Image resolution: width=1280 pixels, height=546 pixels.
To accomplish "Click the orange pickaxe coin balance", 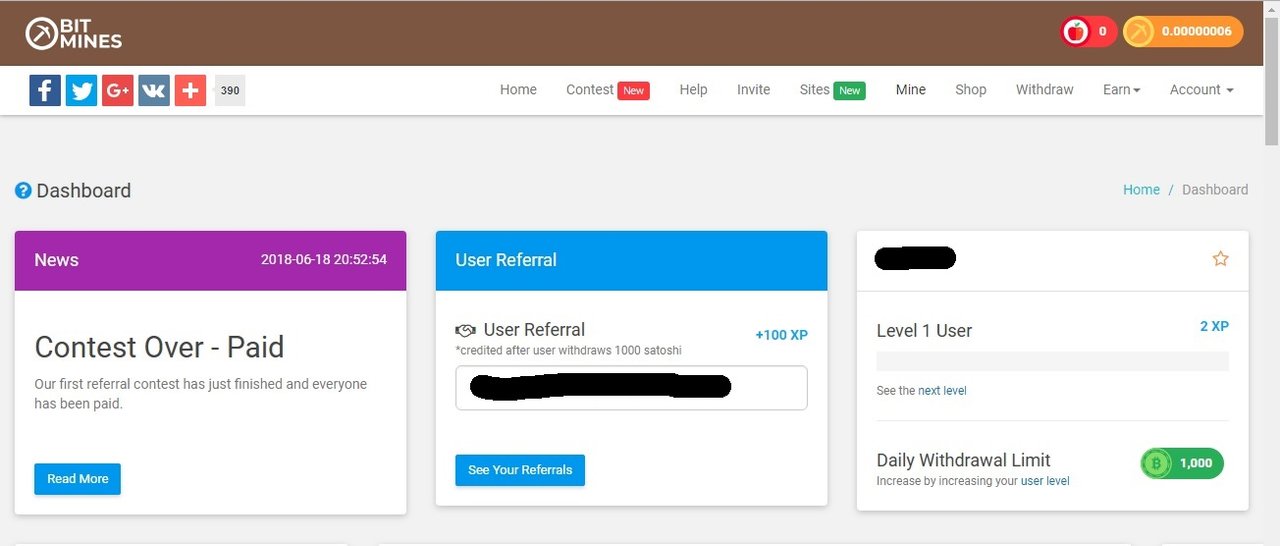I will pos(1183,32).
